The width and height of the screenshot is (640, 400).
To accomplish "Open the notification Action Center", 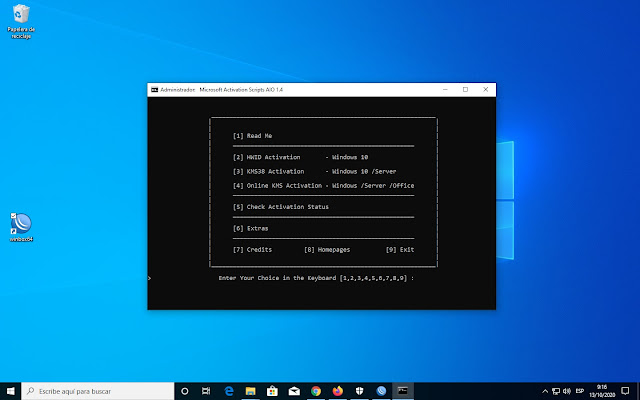I will (625, 391).
